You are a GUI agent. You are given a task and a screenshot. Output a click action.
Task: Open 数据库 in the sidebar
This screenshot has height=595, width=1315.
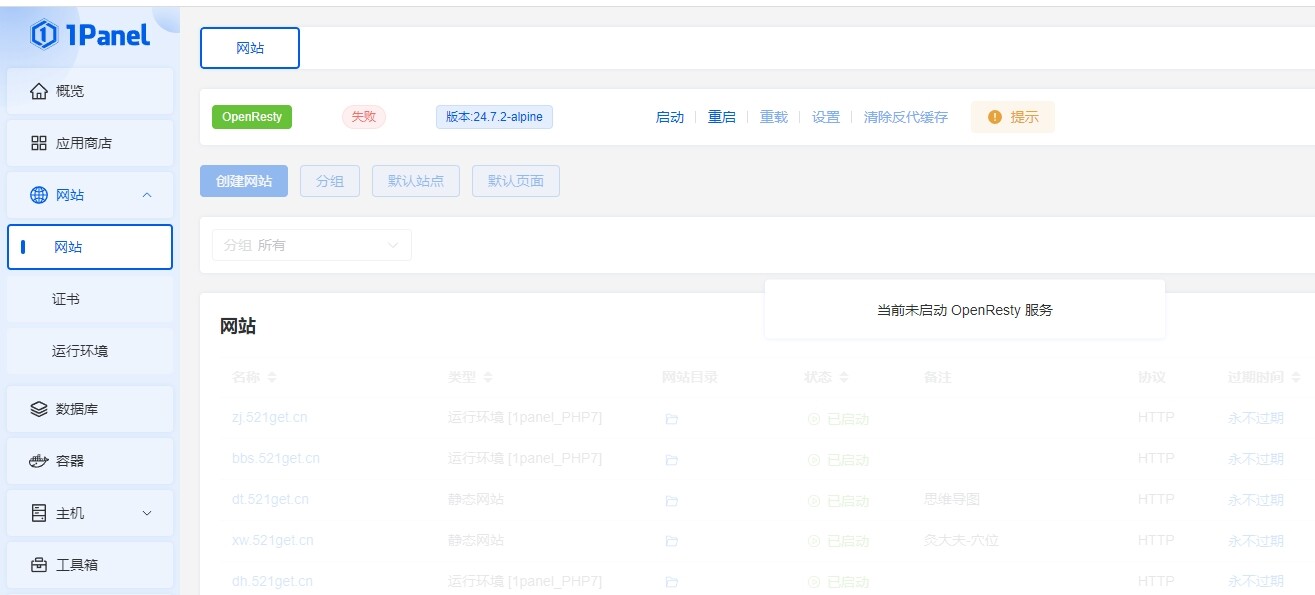pos(90,409)
